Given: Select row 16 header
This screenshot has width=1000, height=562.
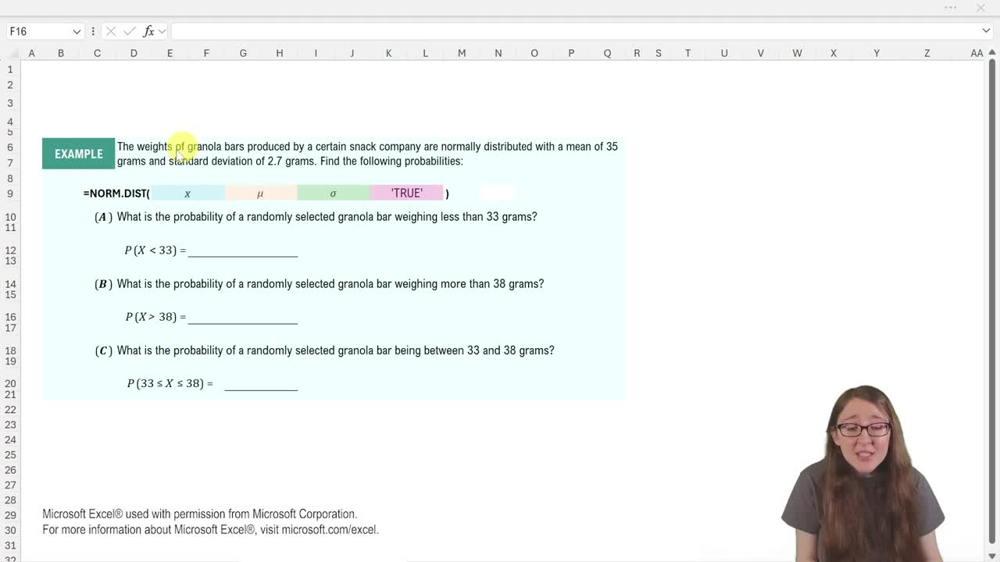Looking at the screenshot, I should [10, 317].
